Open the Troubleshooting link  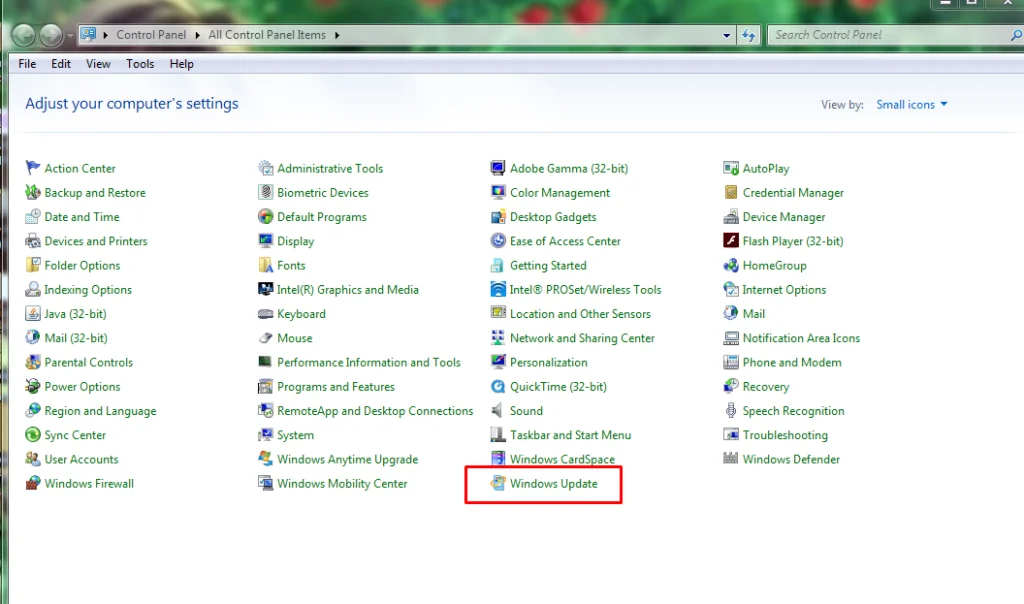(785, 435)
